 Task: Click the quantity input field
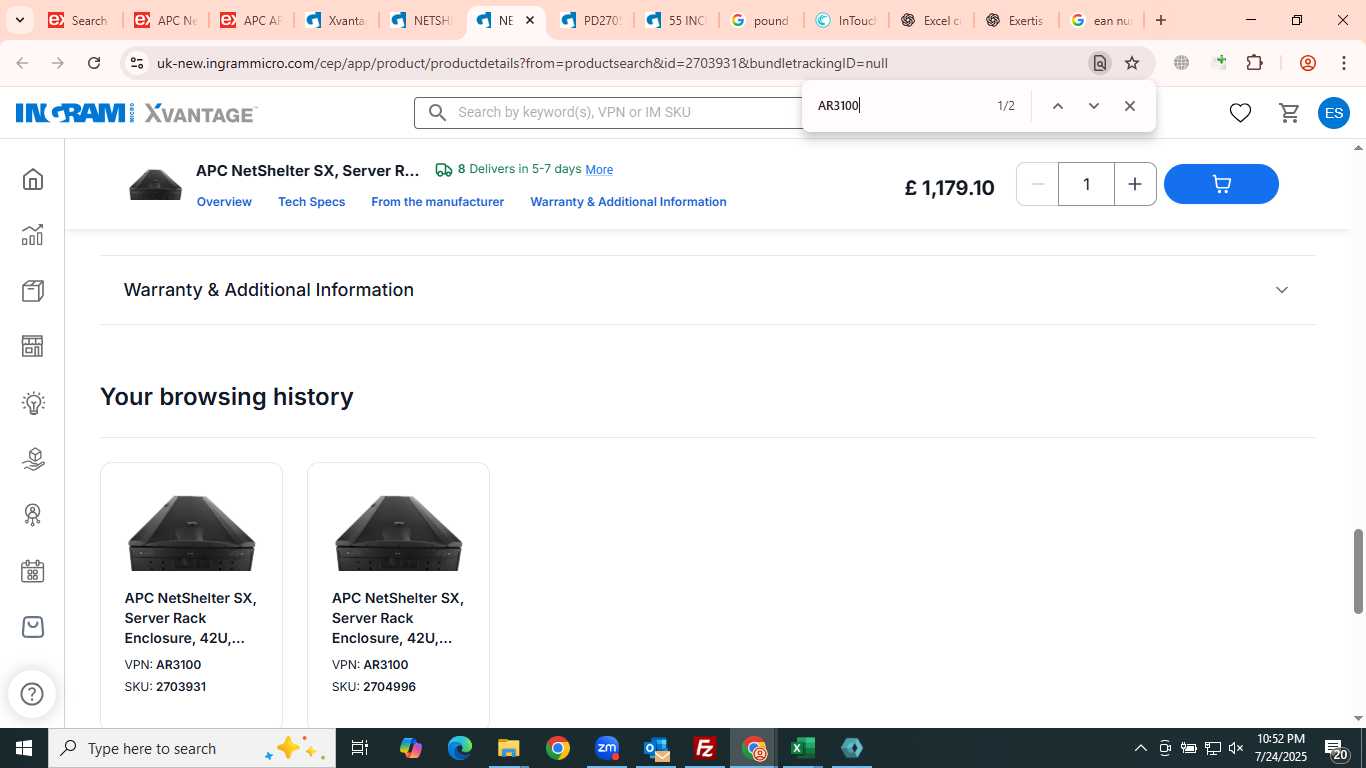[1086, 184]
